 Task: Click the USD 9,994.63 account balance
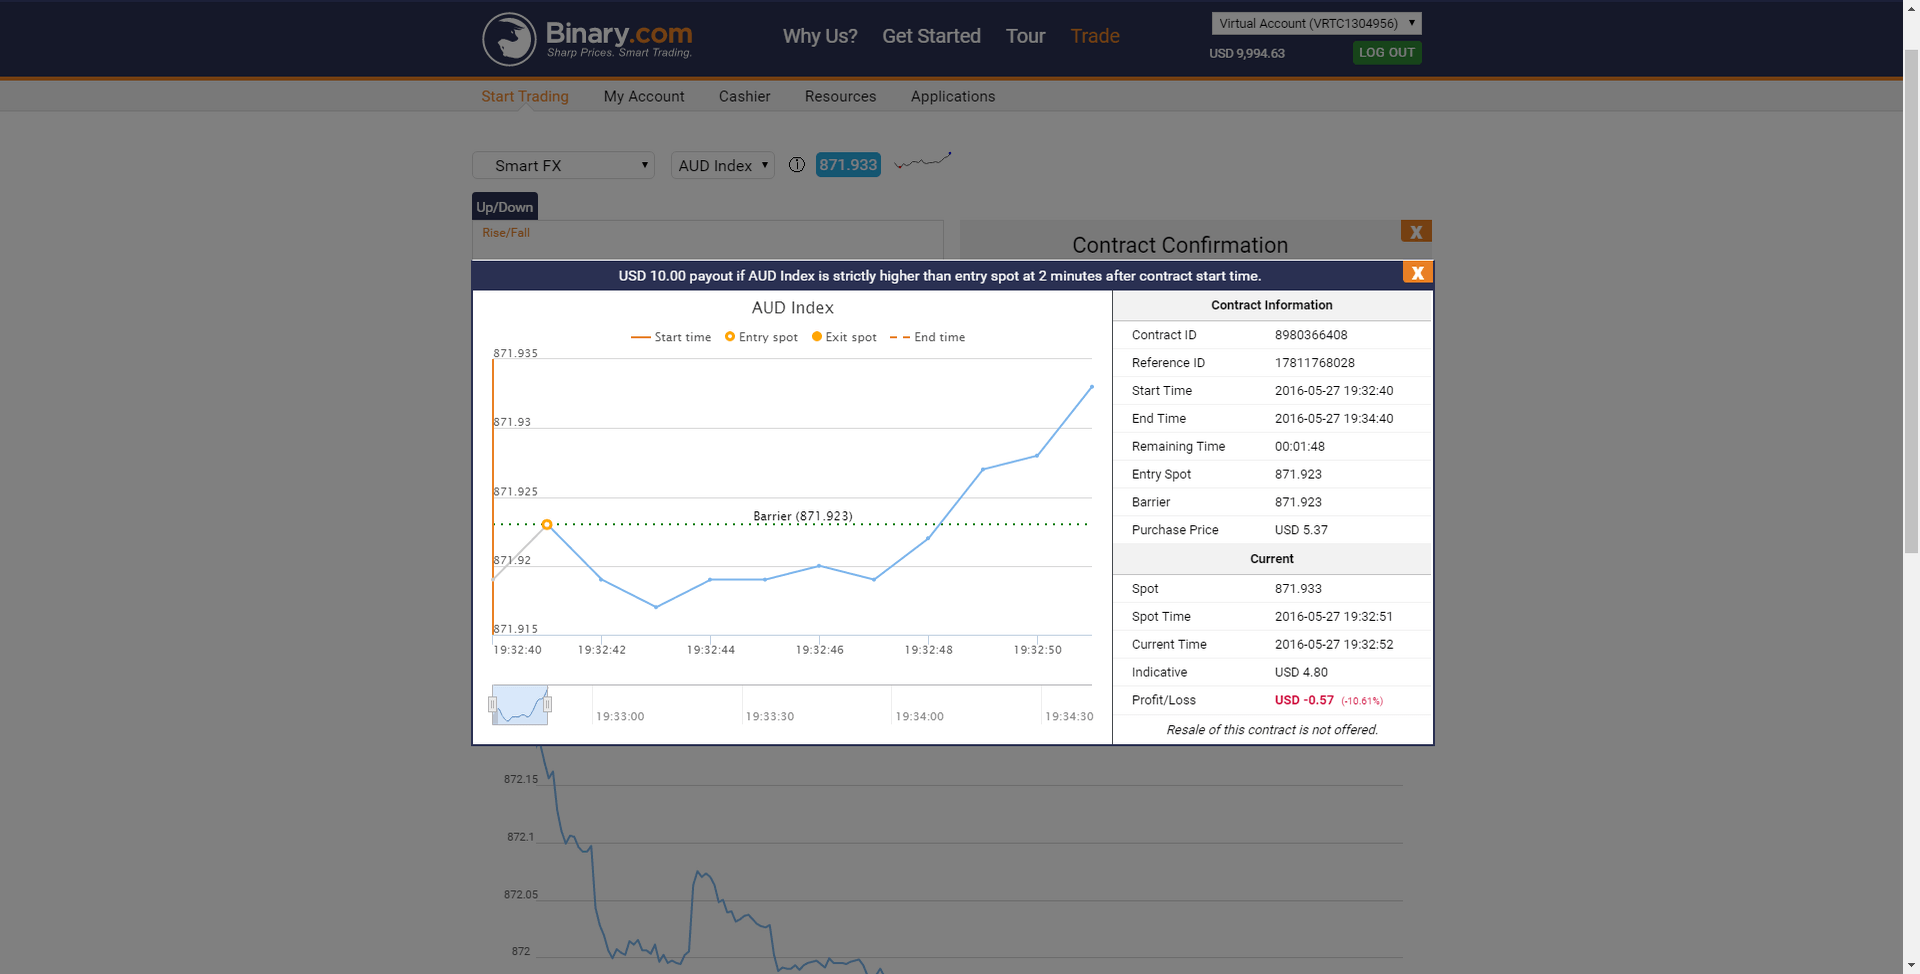[x=1247, y=53]
